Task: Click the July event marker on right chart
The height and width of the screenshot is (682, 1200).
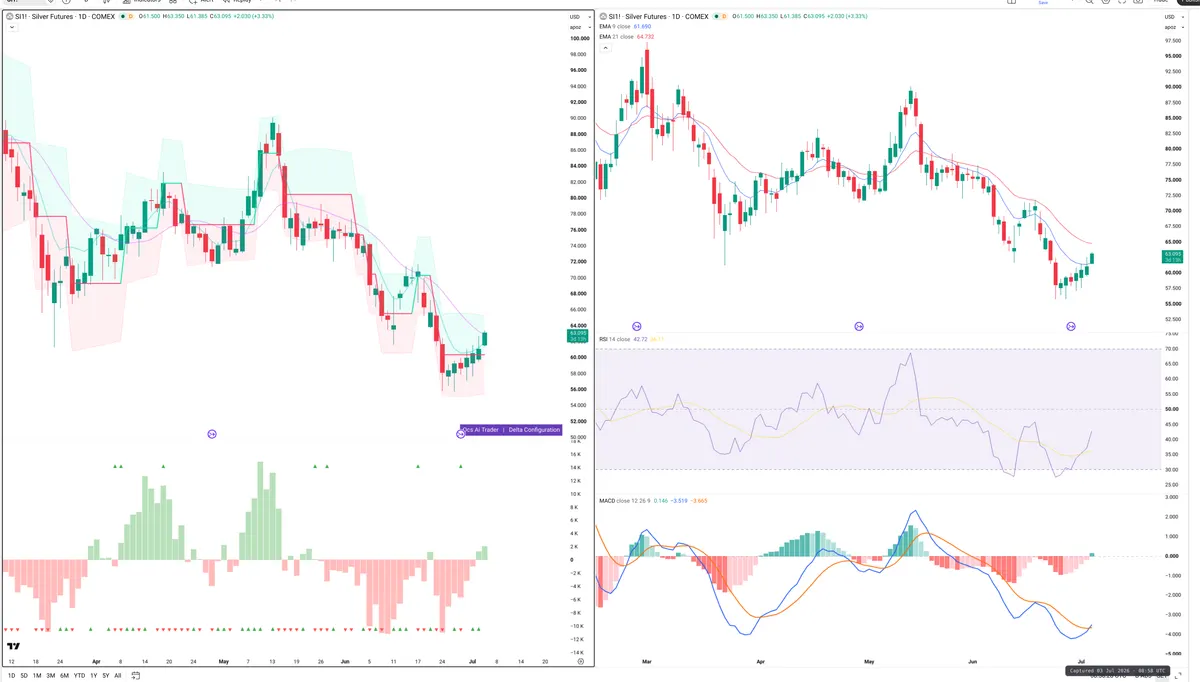Action: click(x=1071, y=326)
